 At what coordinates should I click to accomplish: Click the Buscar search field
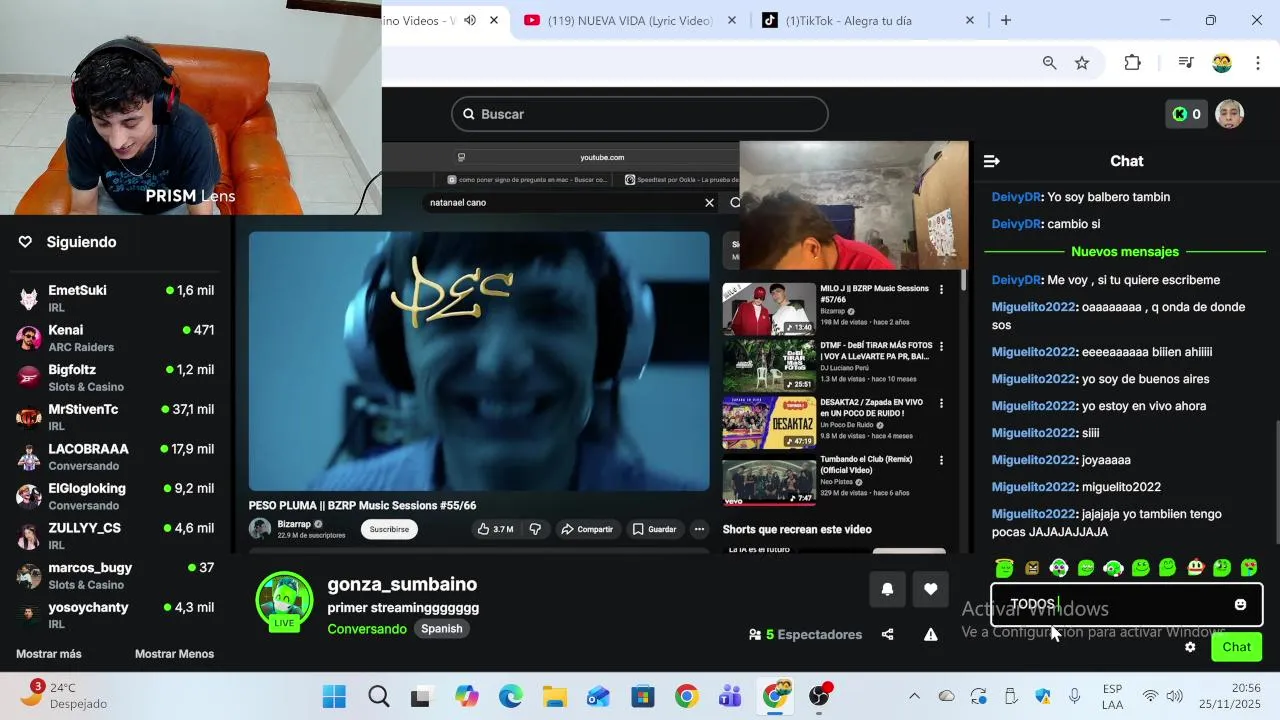tap(640, 114)
